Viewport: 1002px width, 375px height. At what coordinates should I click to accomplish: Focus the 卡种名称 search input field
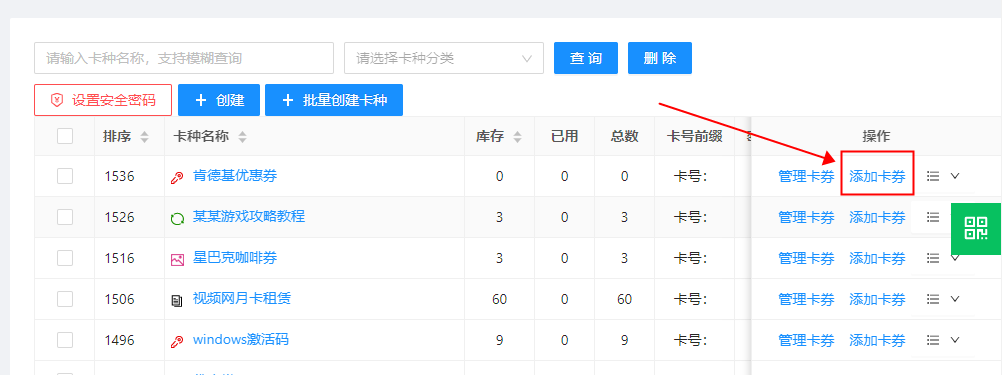click(184, 58)
